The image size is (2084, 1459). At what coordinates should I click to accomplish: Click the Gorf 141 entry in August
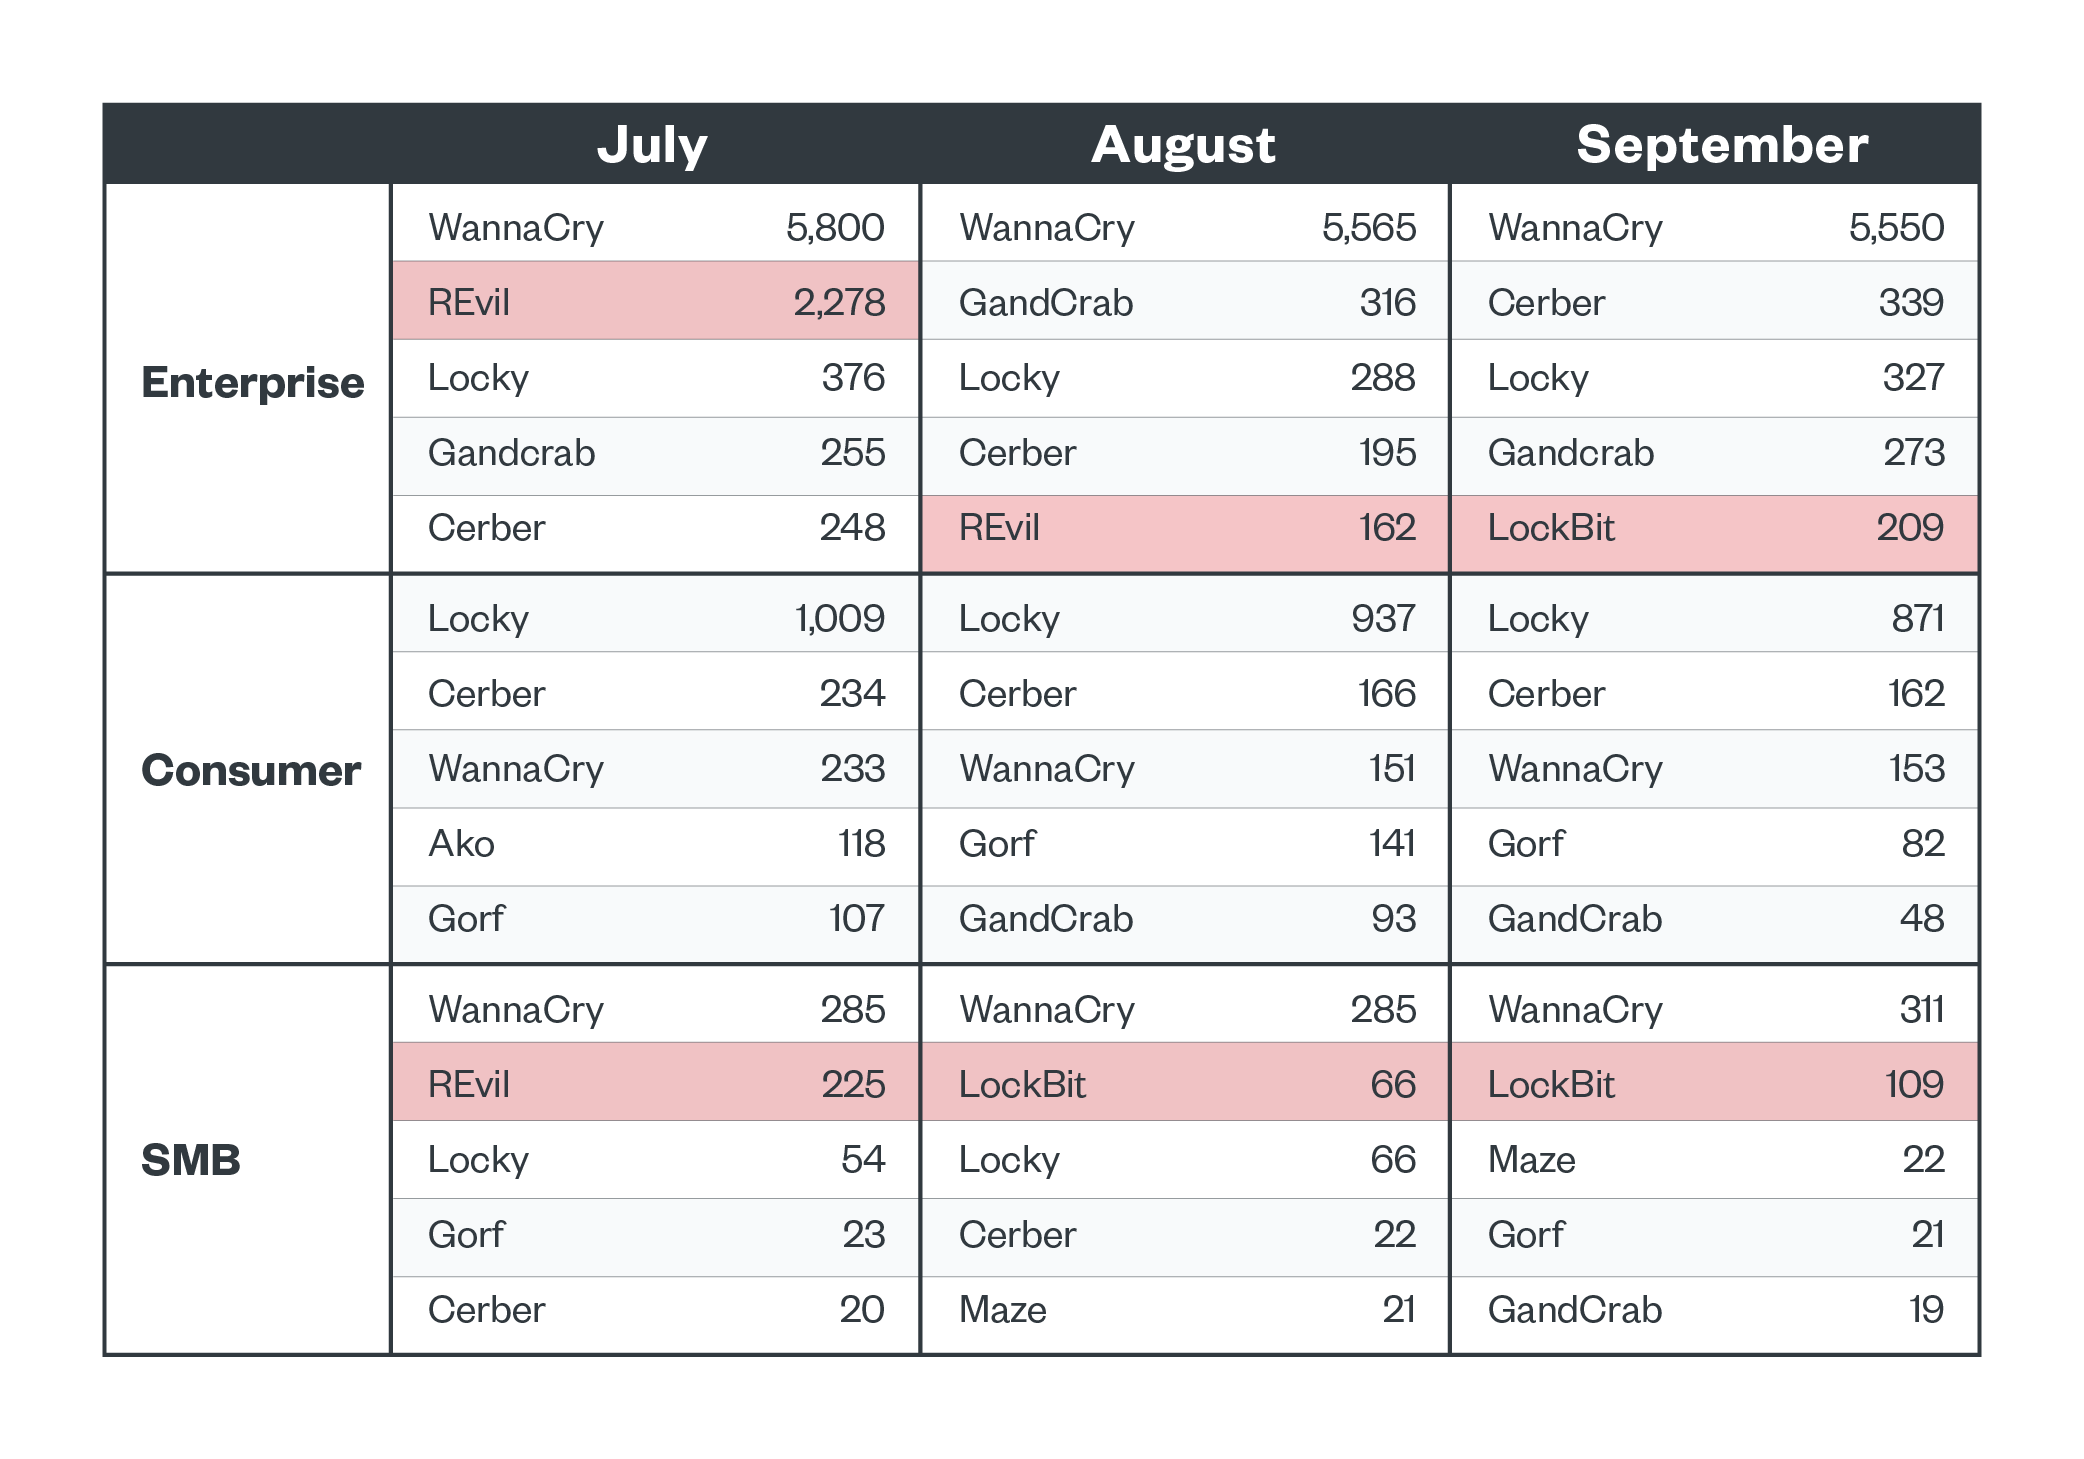(x=1185, y=844)
